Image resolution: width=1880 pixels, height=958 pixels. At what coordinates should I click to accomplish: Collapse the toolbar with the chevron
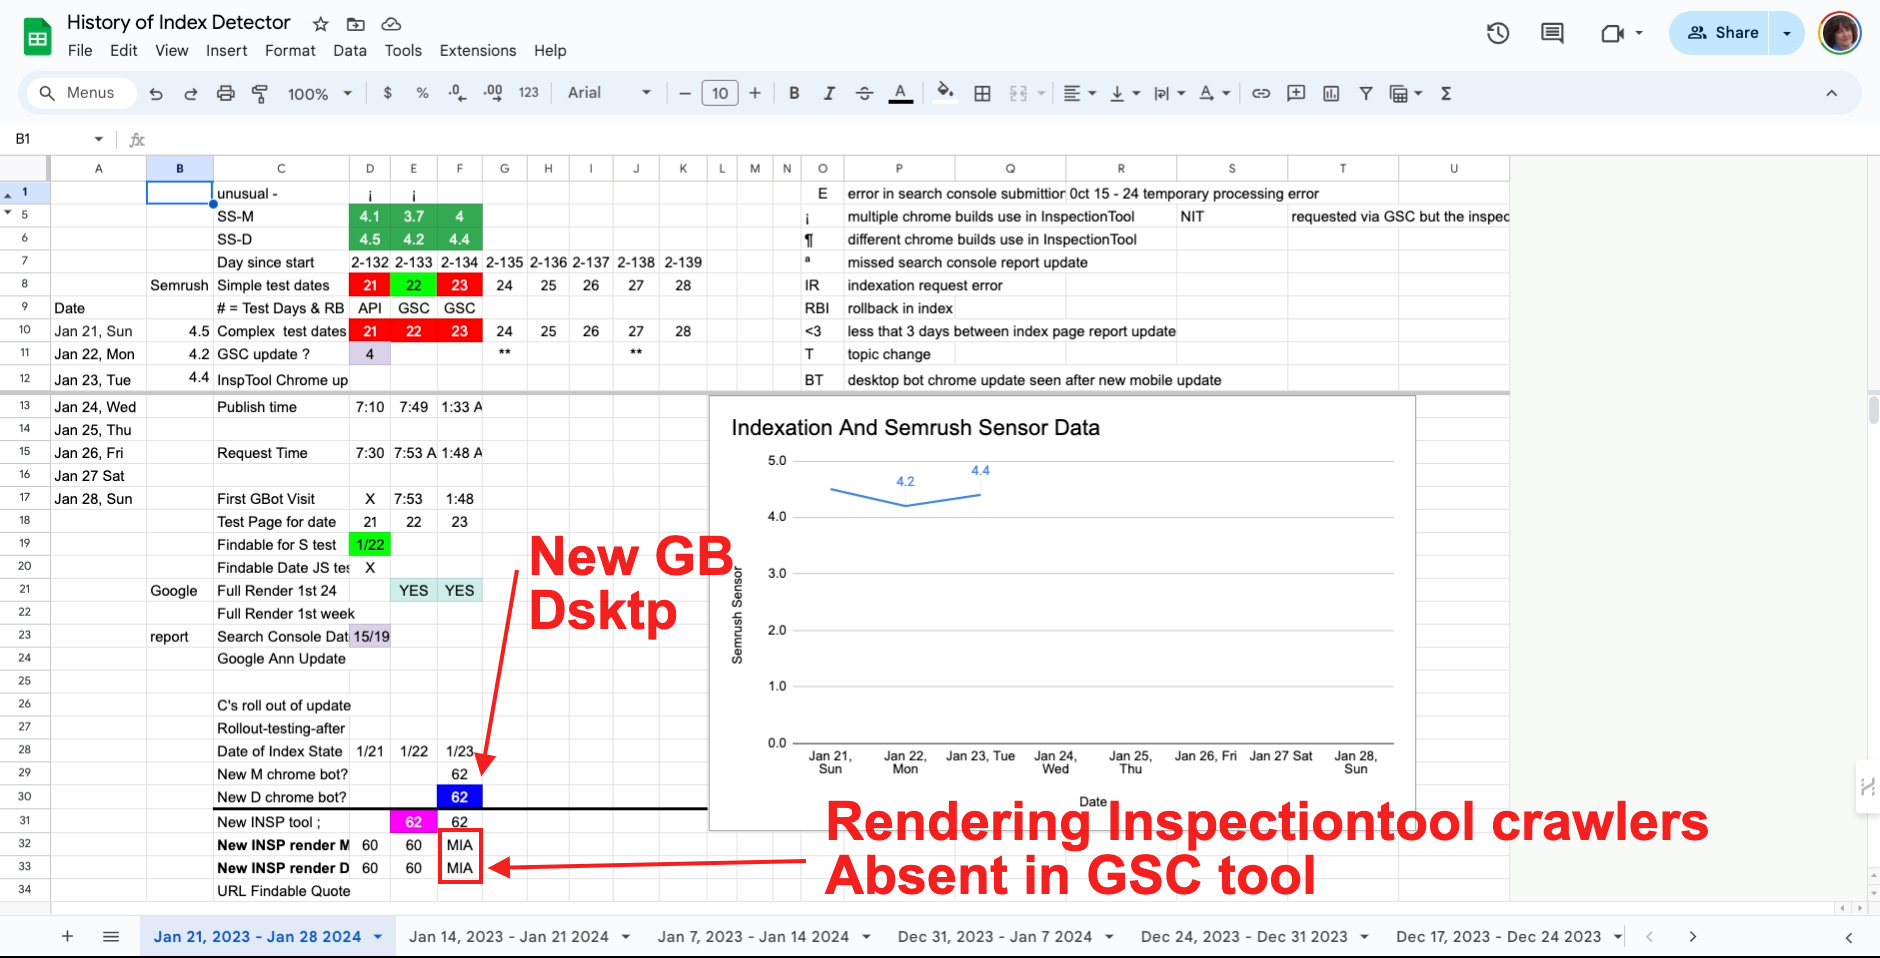click(x=1831, y=93)
